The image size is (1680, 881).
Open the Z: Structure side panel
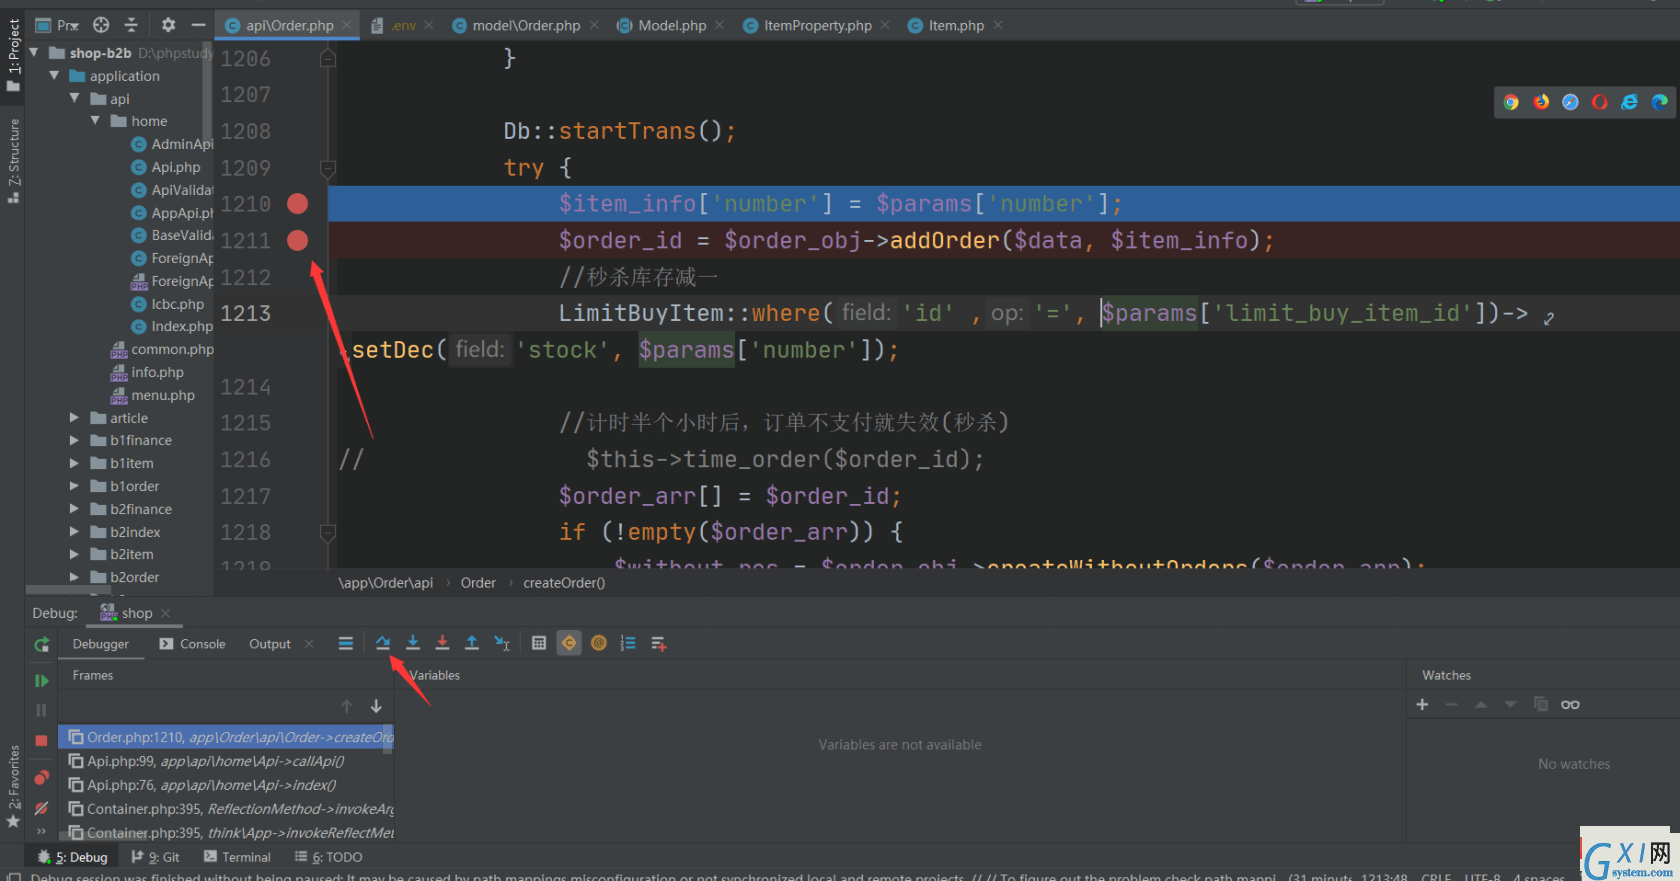[x=13, y=160]
